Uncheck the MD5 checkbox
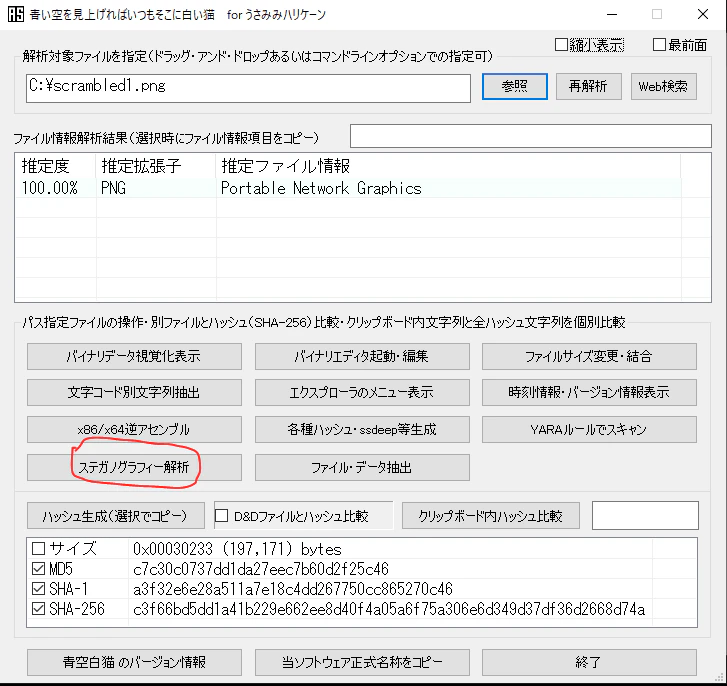This screenshot has width=727, height=686. click(38, 569)
